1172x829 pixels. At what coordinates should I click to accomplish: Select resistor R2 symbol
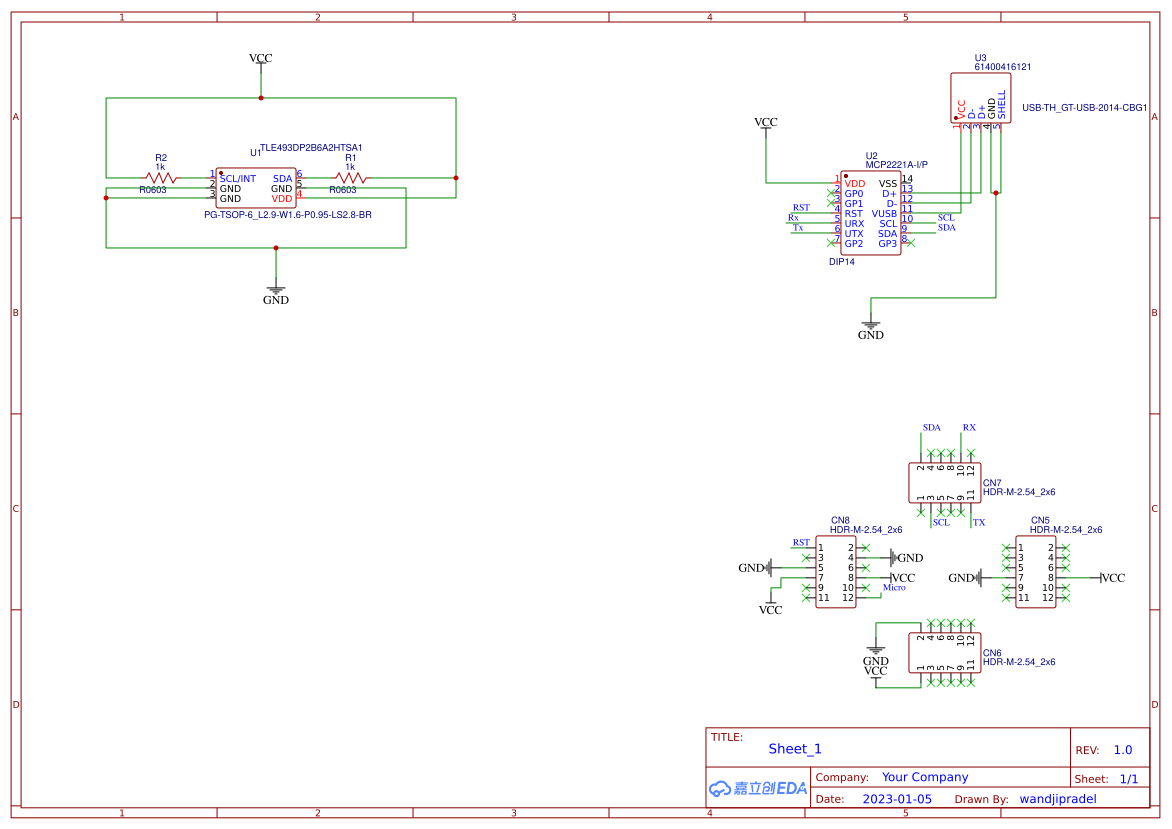pyautogui.click(x=158, y=180)
